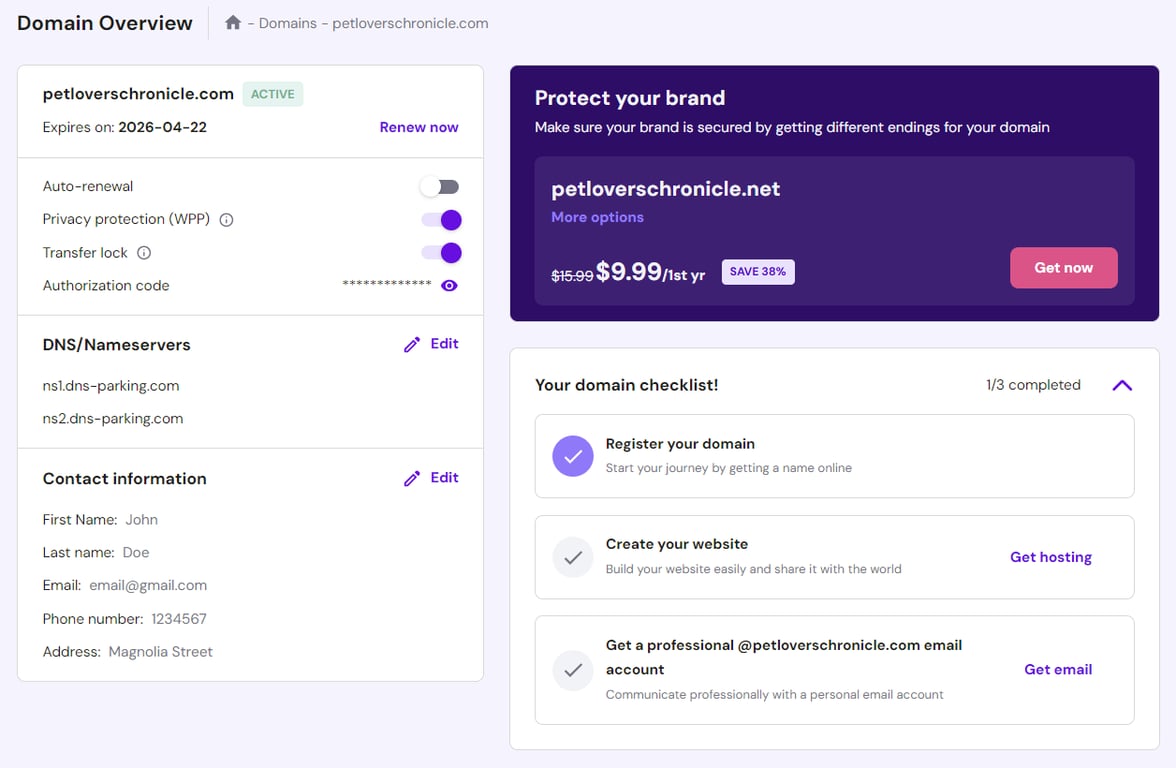
Task: Click the home icon in the breadcrumb
Action: tap(232, 22)
